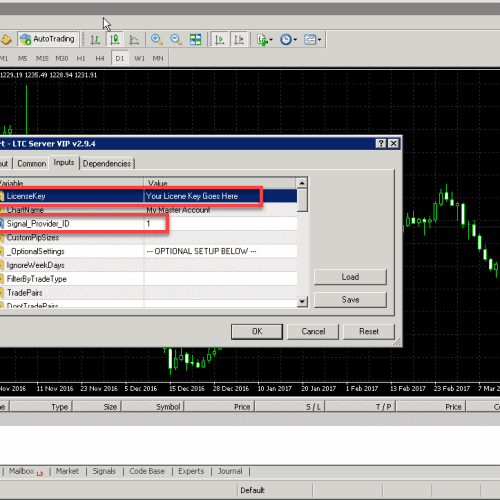Edit the Signal_Provider_ID value 1

220,224
